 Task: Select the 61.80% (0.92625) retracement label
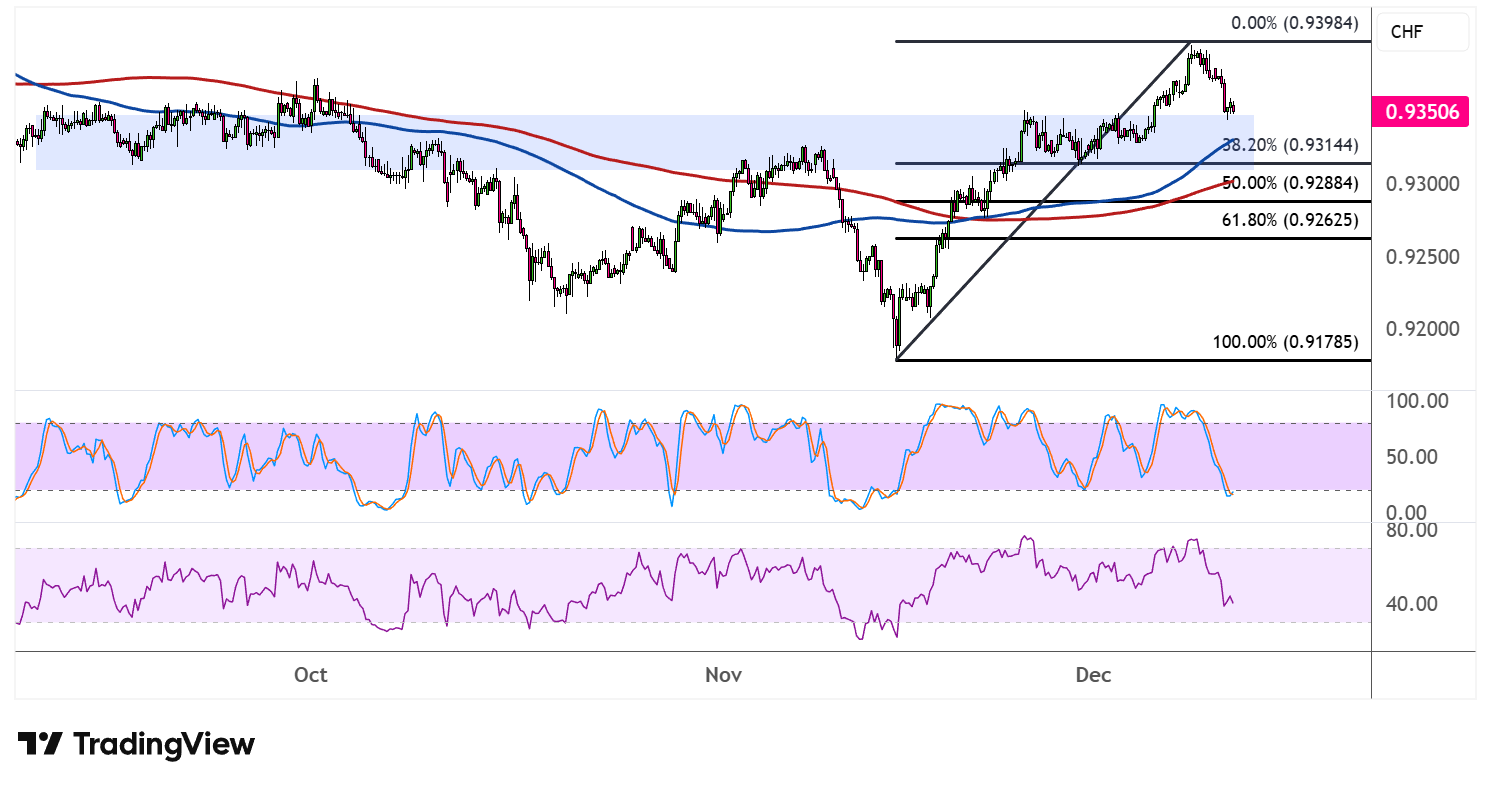pyautogui.click(x=1290, y=219)
